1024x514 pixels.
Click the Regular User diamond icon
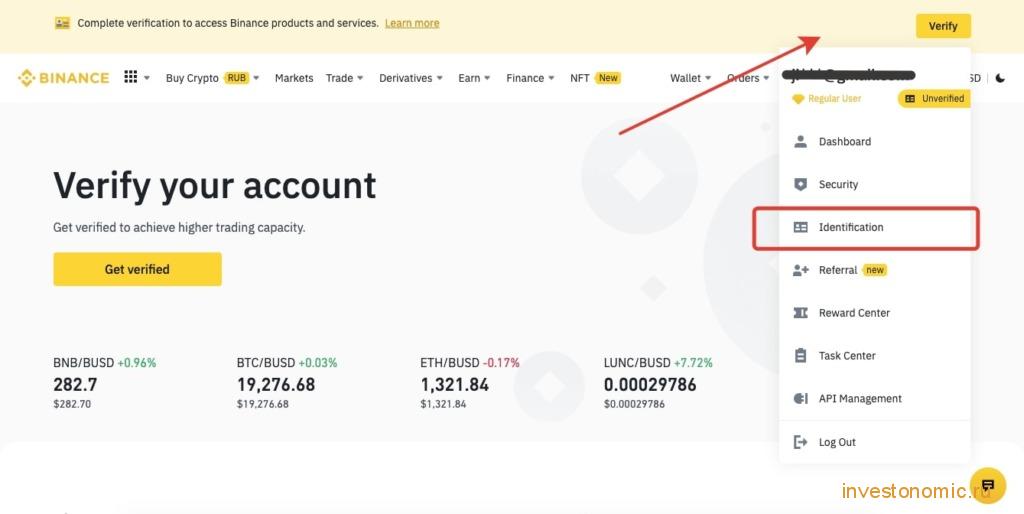coord(797,99)
